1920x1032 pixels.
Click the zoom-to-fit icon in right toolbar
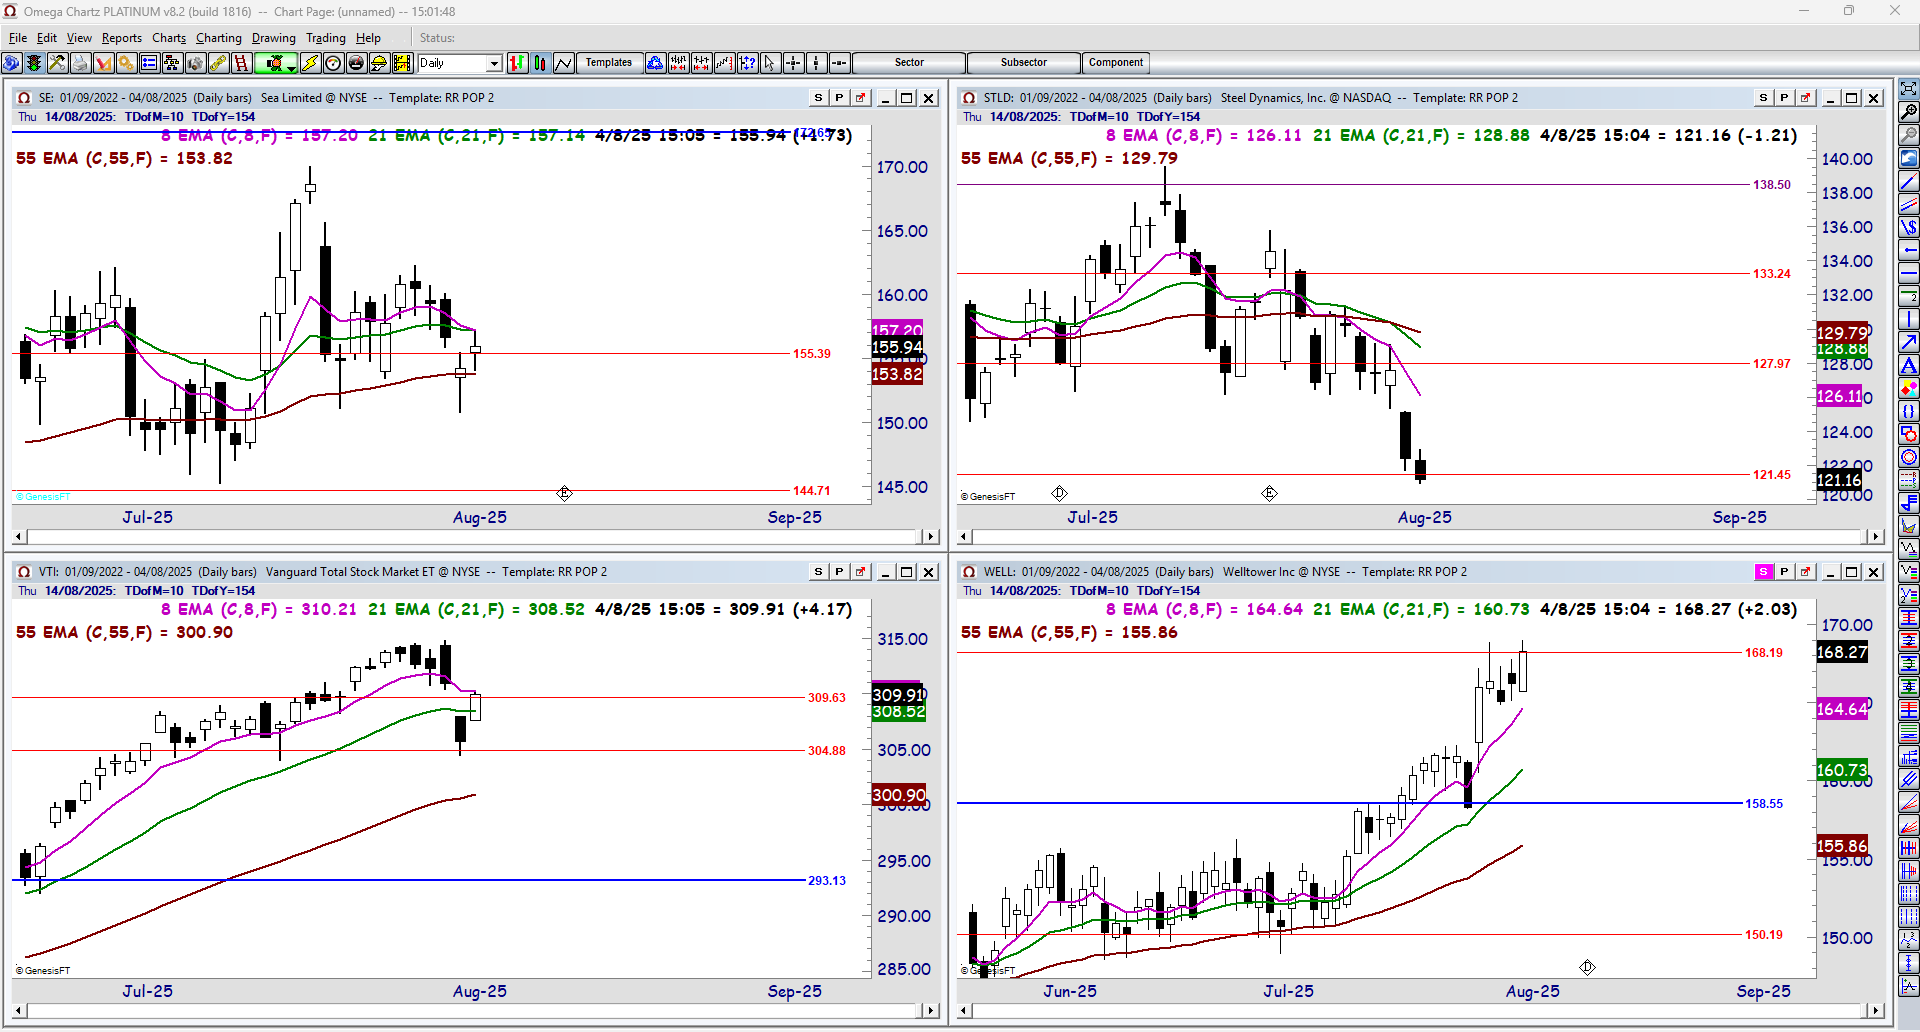point(1909,89)
